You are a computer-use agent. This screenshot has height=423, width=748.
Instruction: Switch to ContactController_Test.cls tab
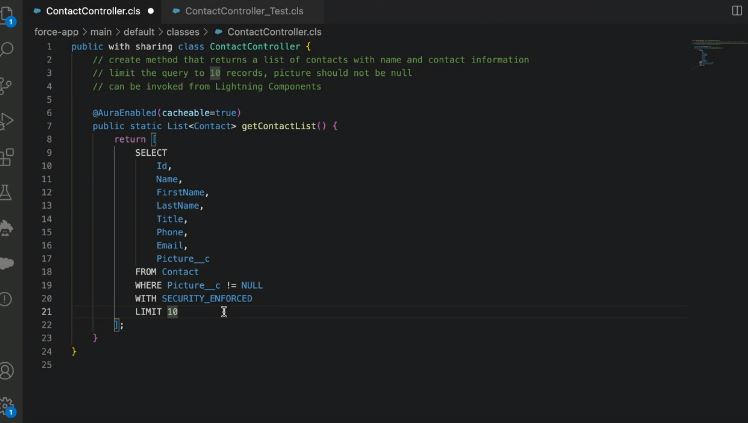[x=244, y=11]
